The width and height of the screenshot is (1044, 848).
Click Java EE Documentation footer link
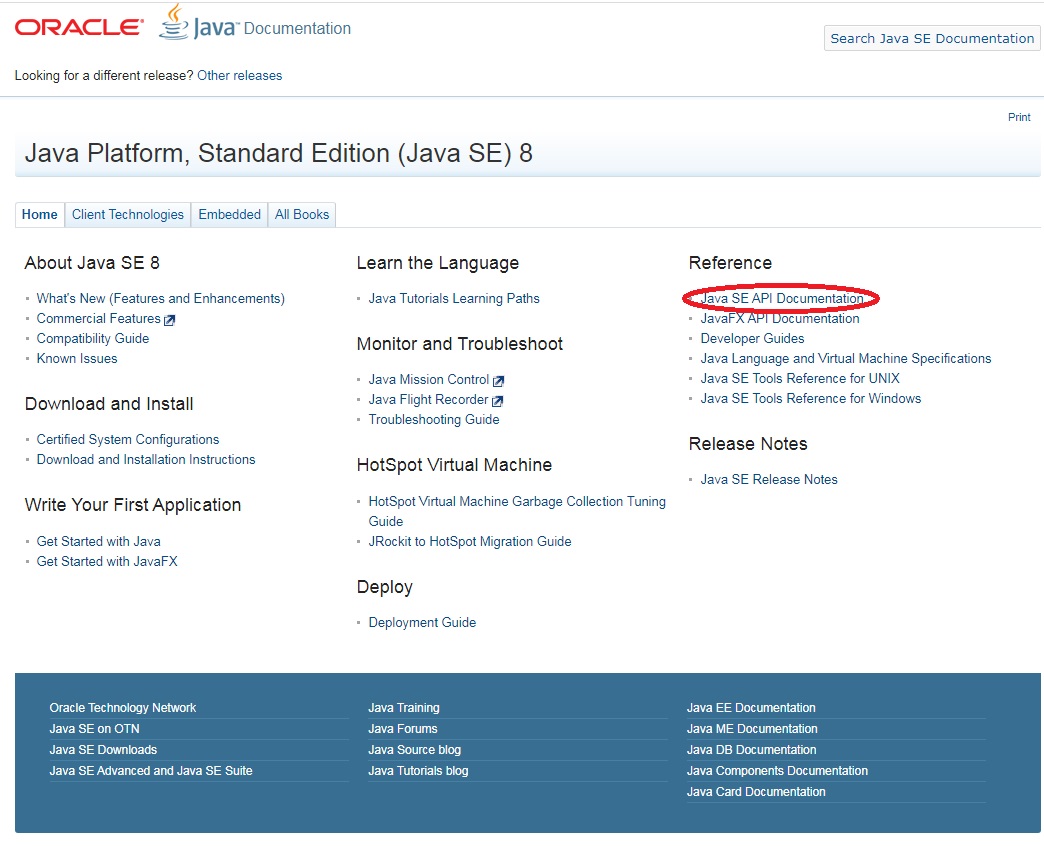751,708
